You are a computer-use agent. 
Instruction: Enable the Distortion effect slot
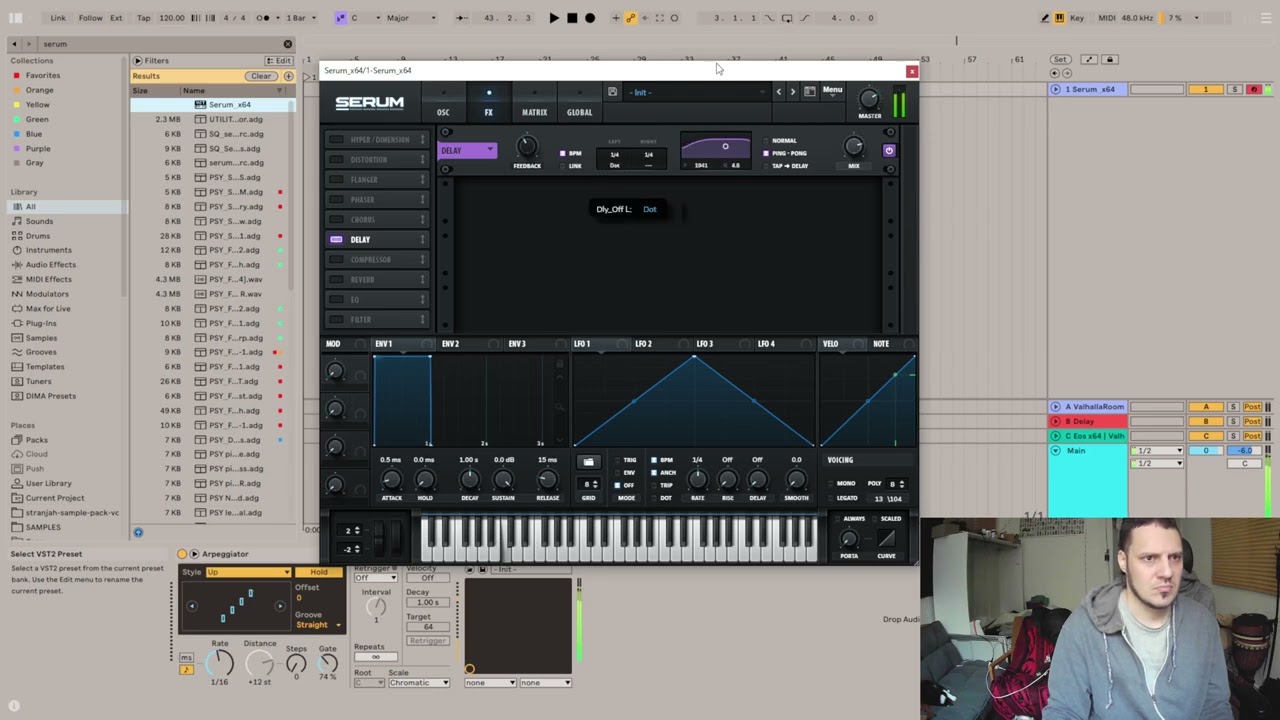[336, 159]
